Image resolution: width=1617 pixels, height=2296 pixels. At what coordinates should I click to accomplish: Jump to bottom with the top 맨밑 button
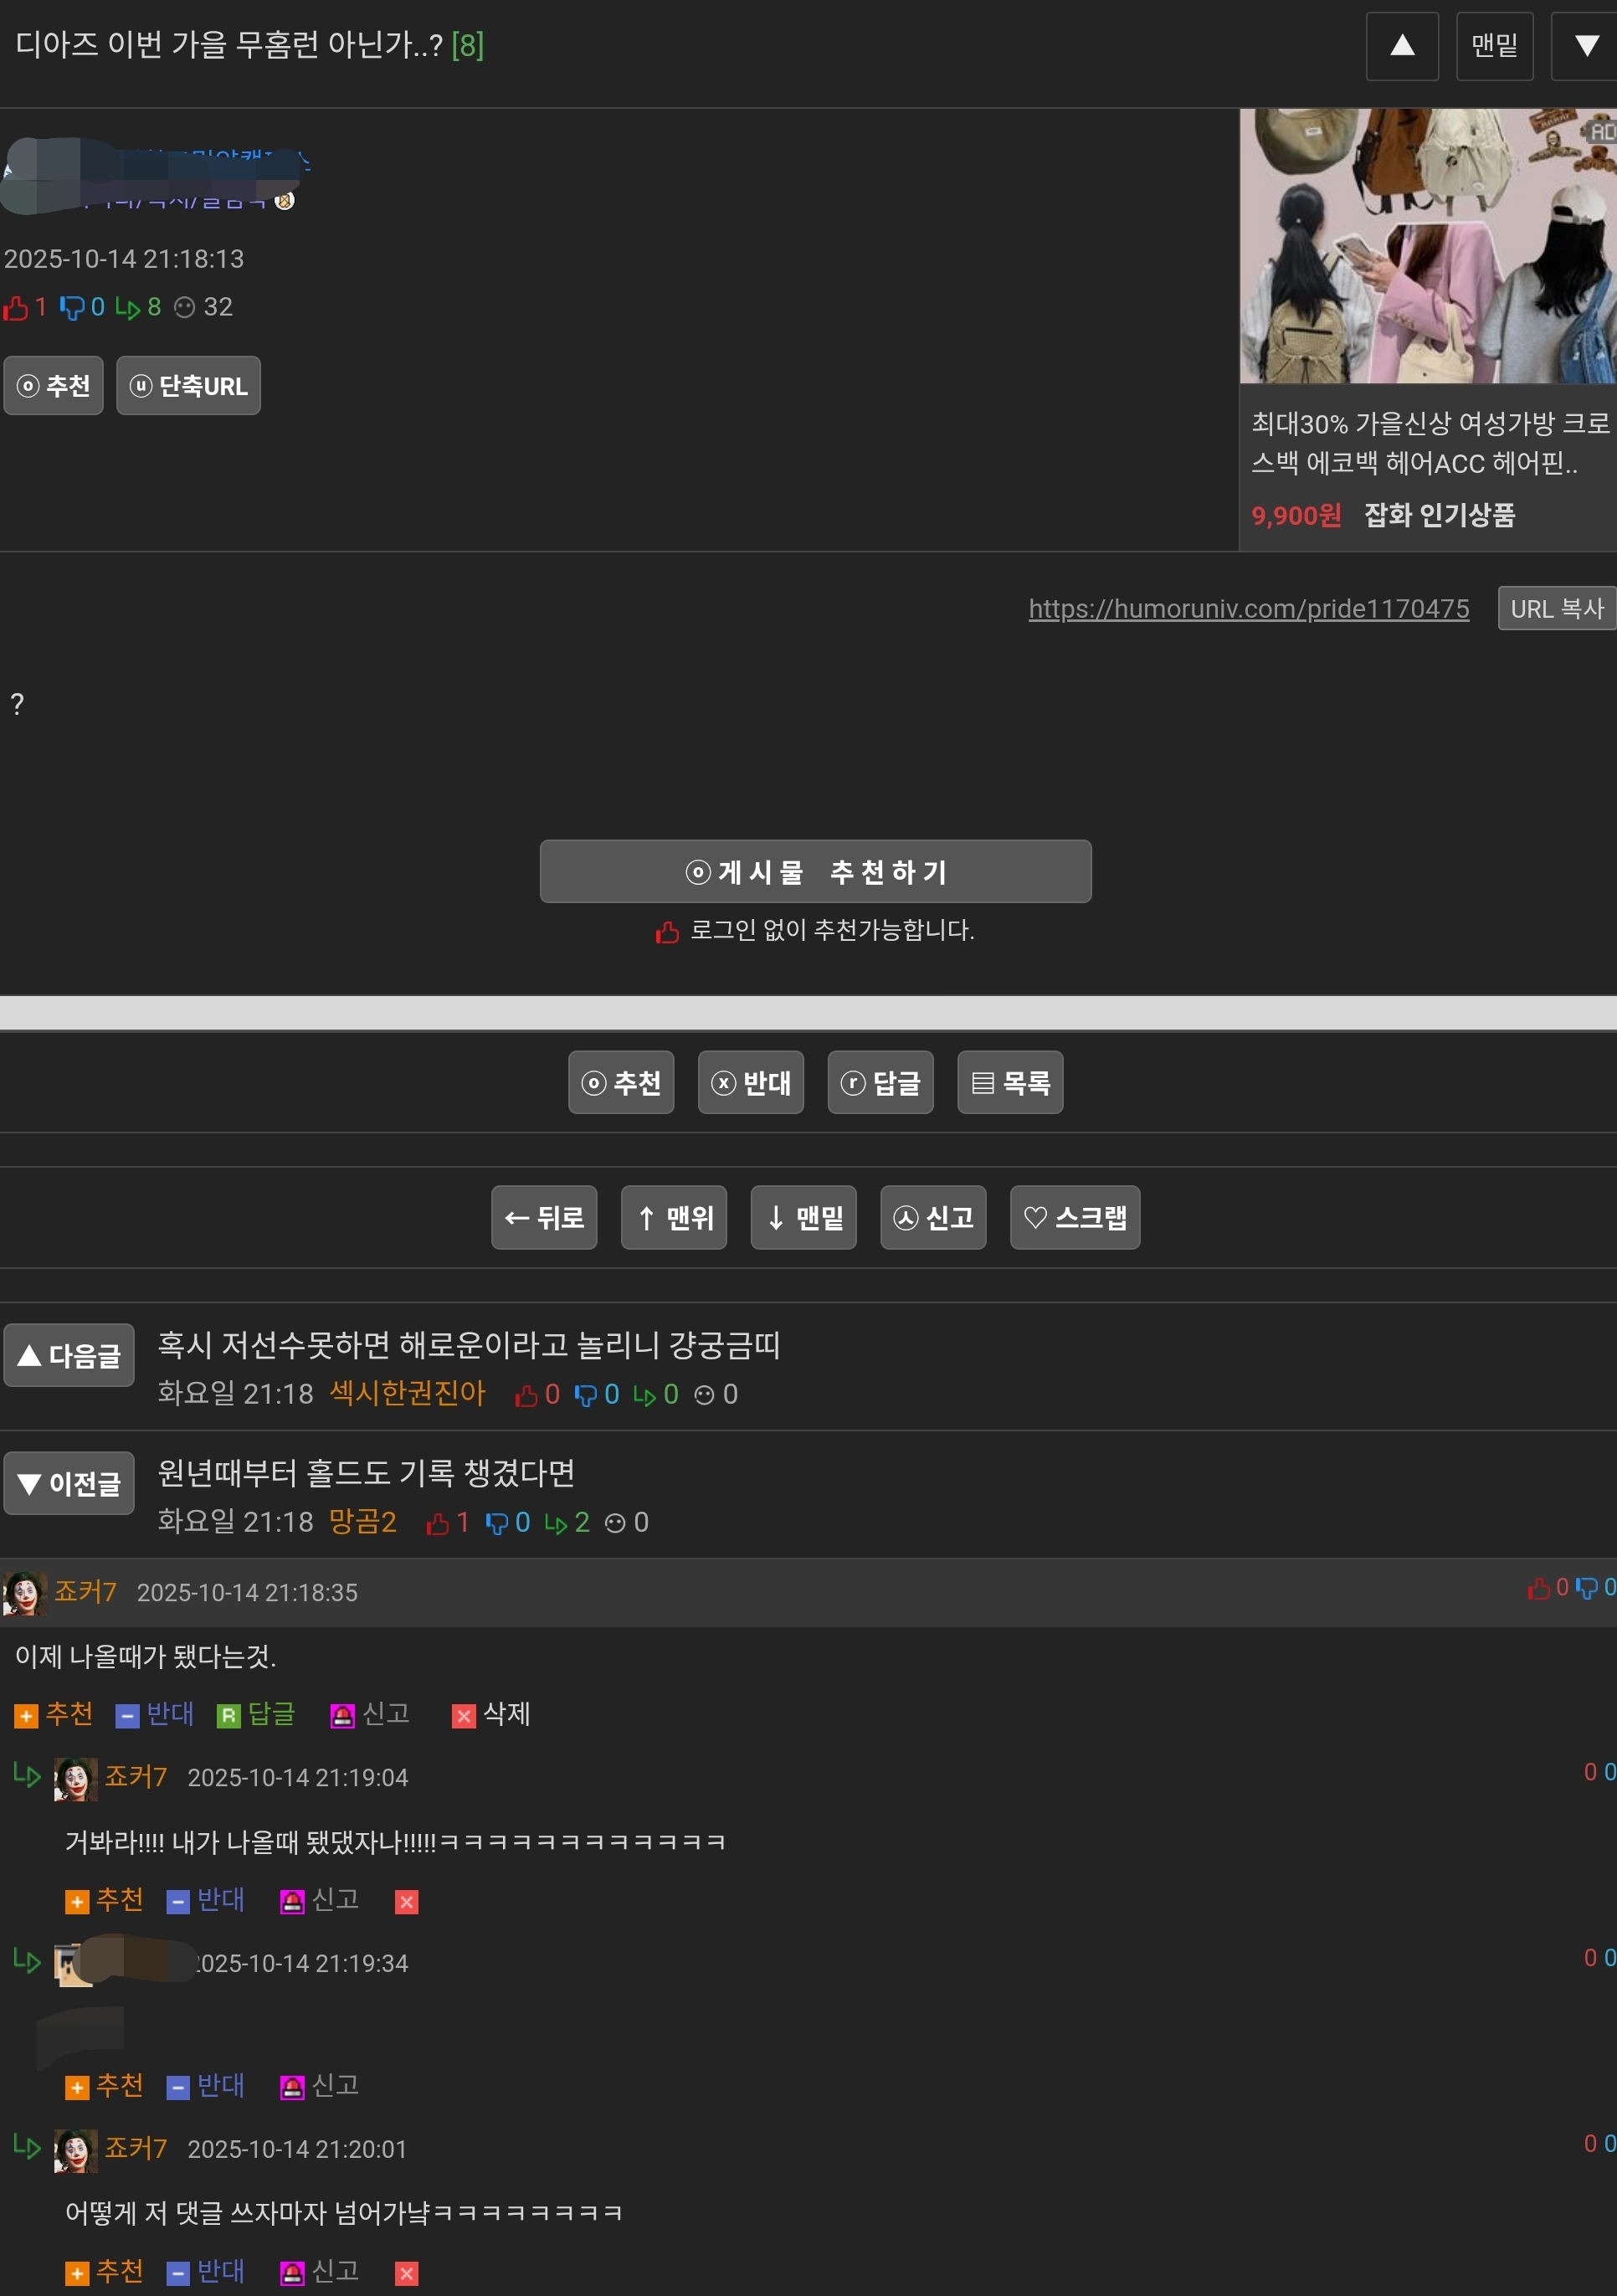click(x=1494, y=46)
